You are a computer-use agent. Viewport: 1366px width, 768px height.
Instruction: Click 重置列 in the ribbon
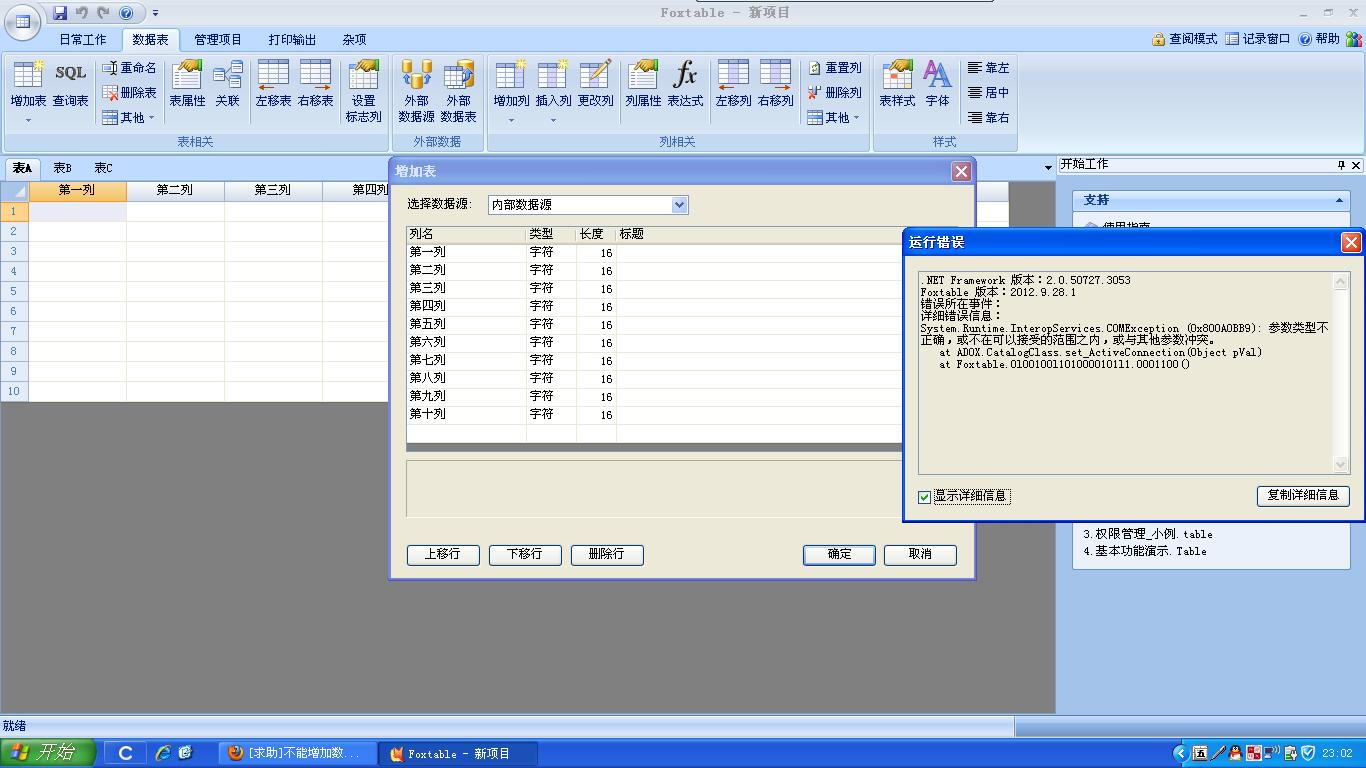point(834,68)
